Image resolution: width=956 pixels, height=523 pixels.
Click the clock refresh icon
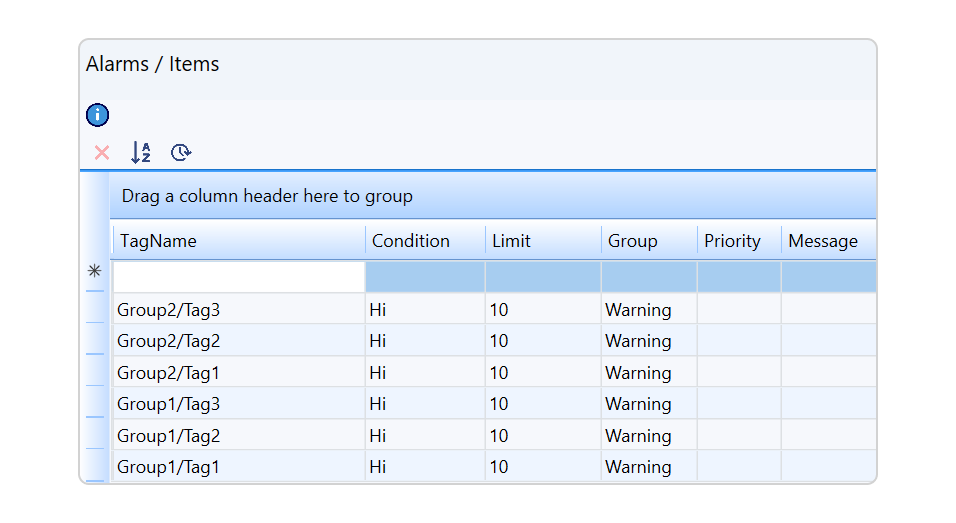pos(180,153)
